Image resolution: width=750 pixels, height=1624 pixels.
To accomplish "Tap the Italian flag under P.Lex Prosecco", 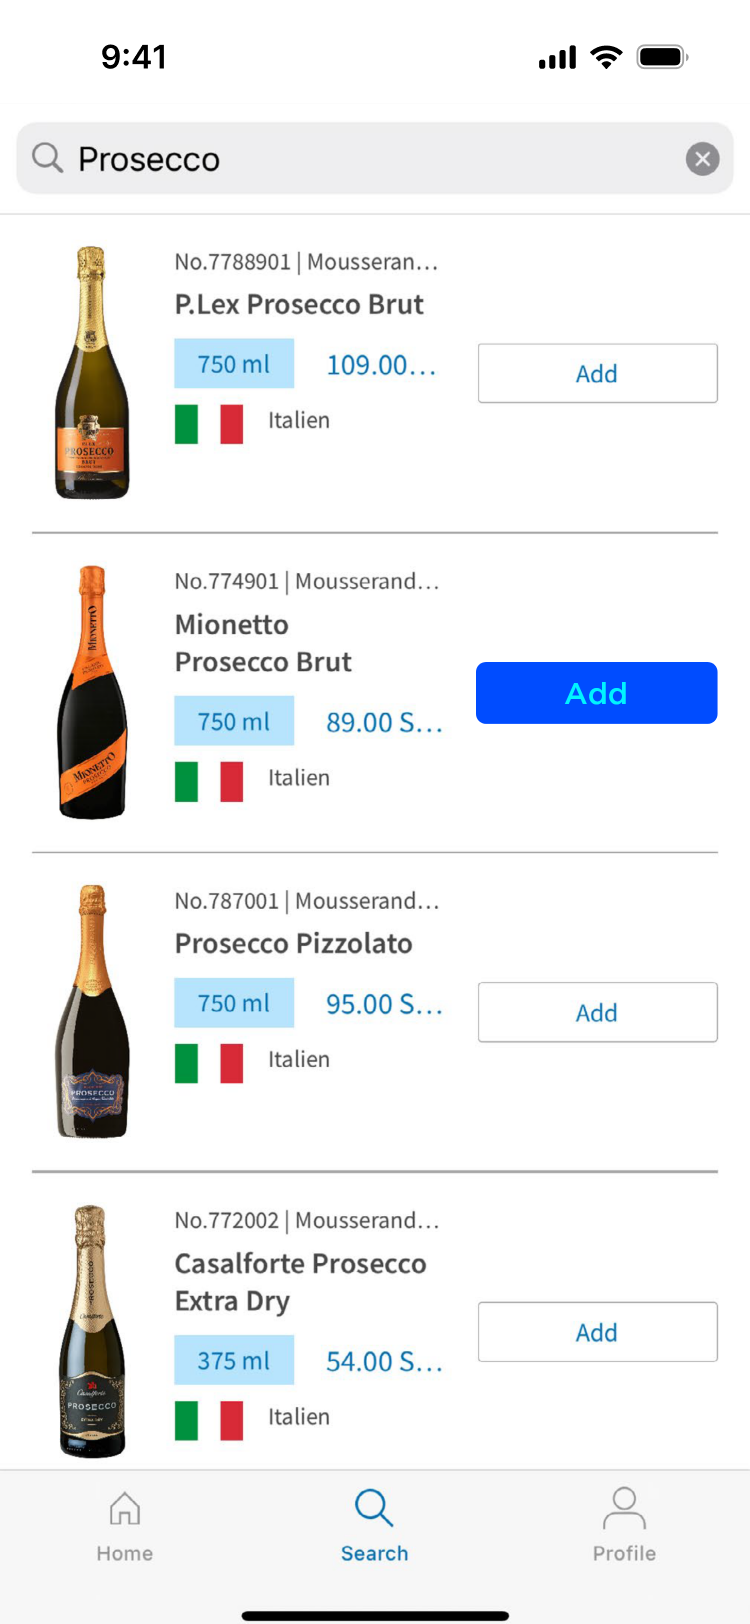I will tap(209, 423).
